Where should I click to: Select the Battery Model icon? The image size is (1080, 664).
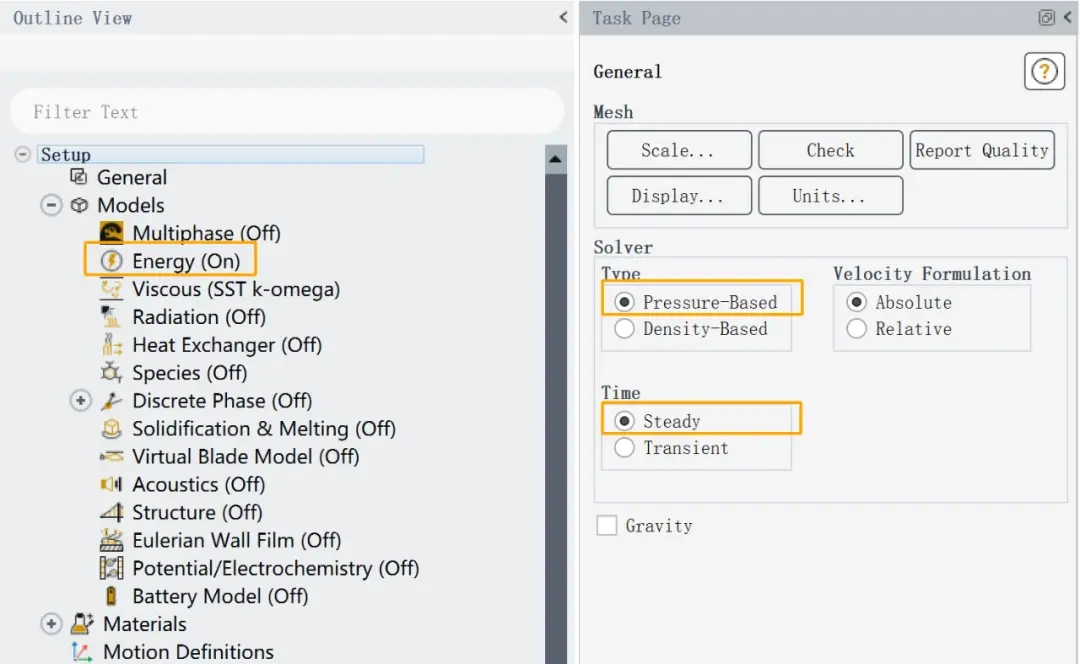[111, 596]
